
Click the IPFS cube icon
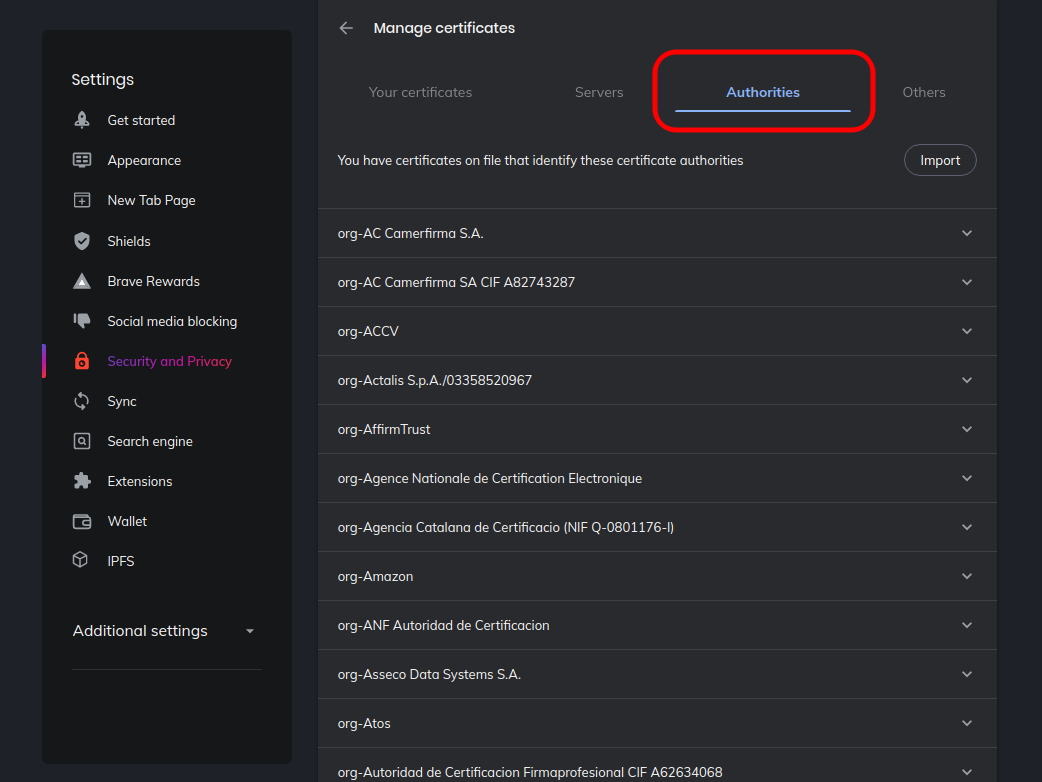82,561
